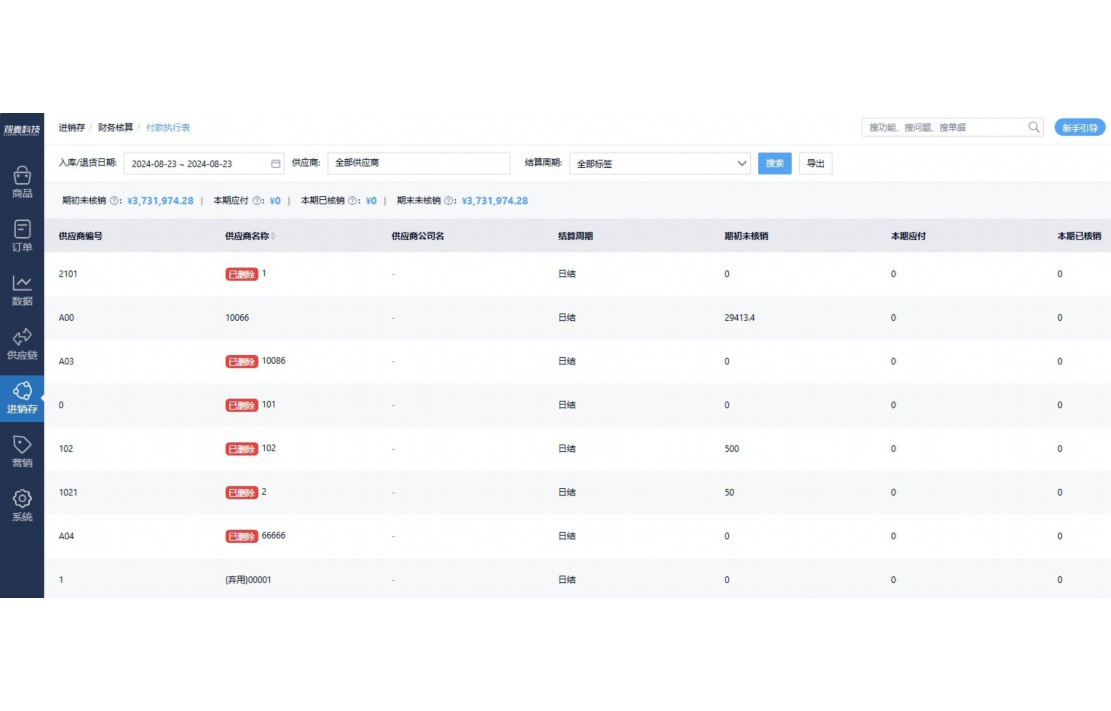Screen dimensions: 1111x711
Task: Sort by 供应商名称 column arrow
Action: (x=273, y=236)
